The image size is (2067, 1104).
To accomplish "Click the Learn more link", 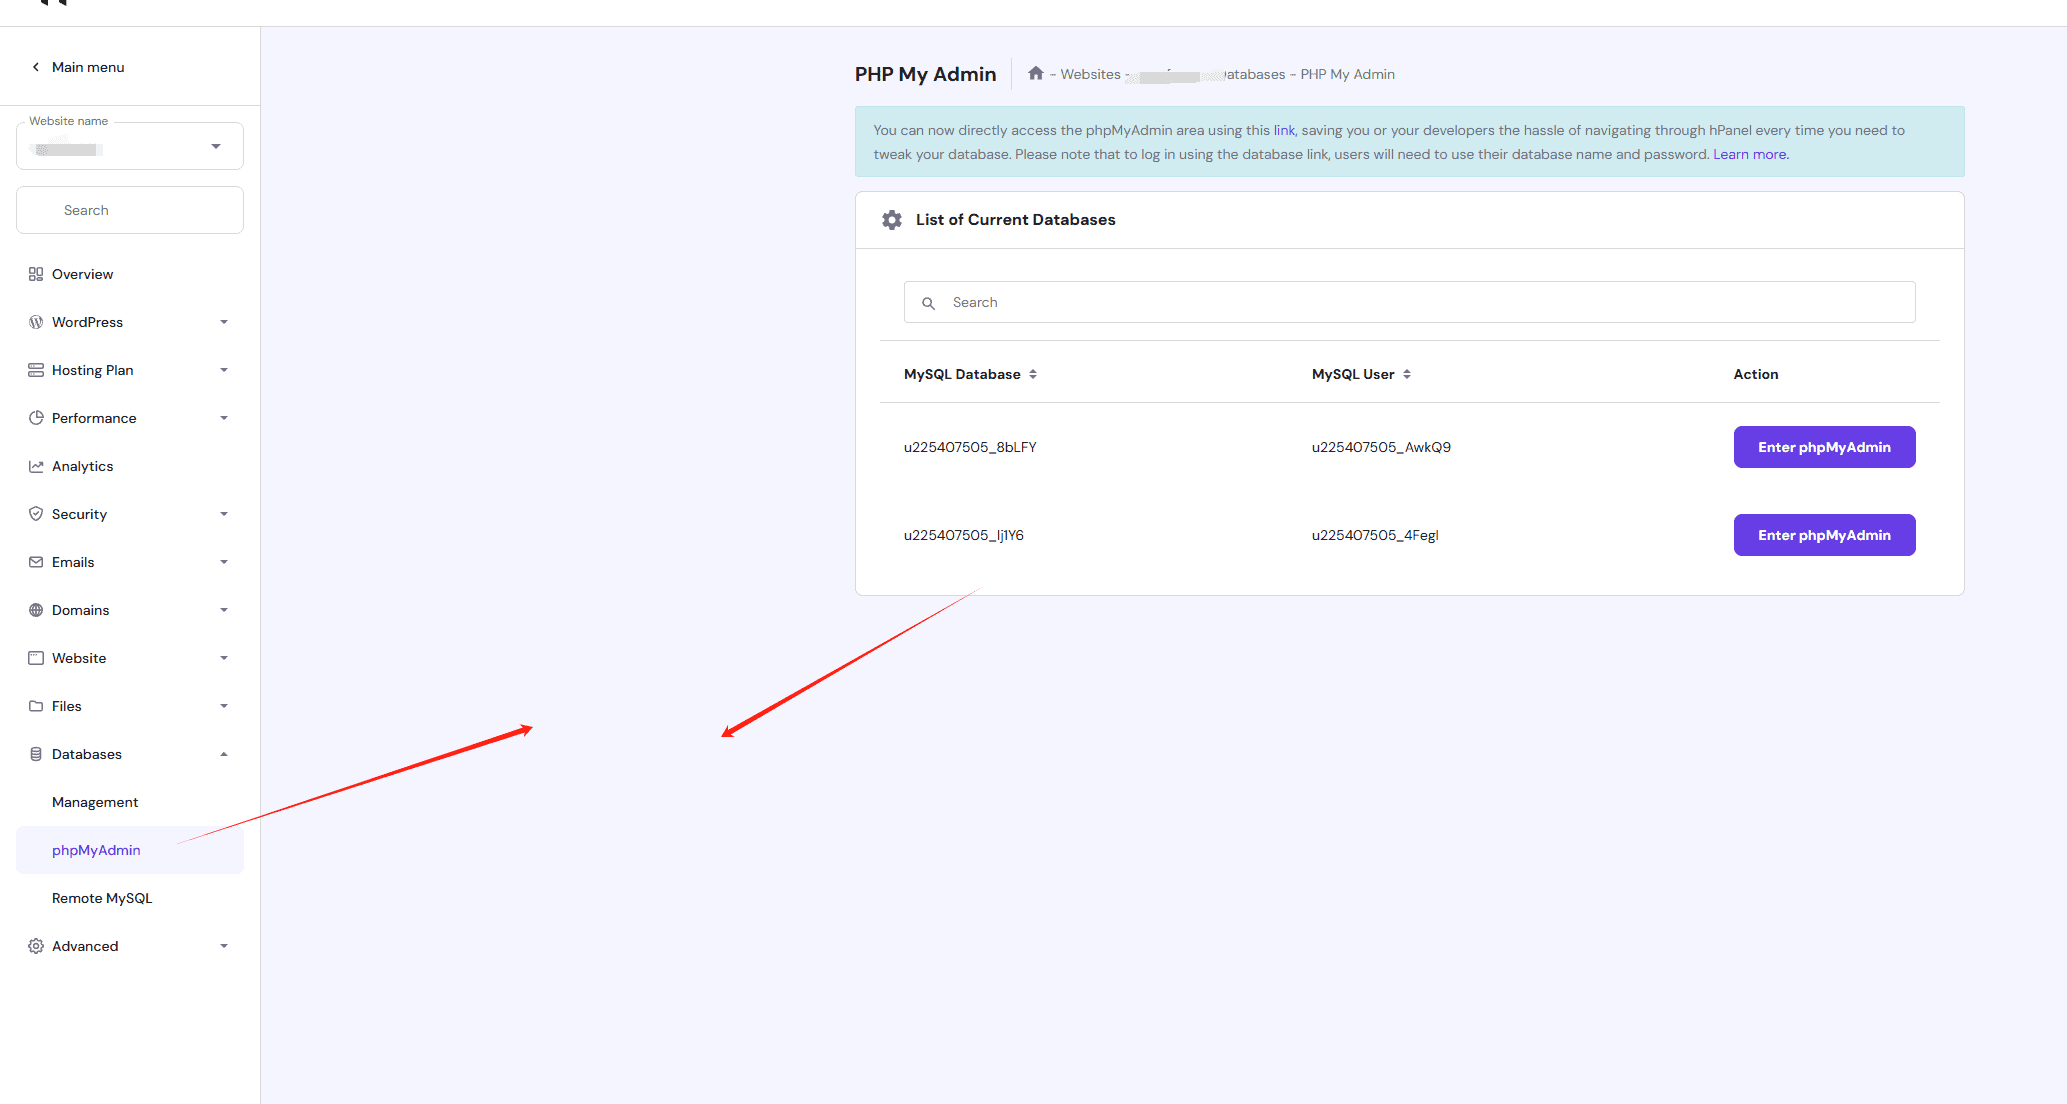I will click(1750, 154).
